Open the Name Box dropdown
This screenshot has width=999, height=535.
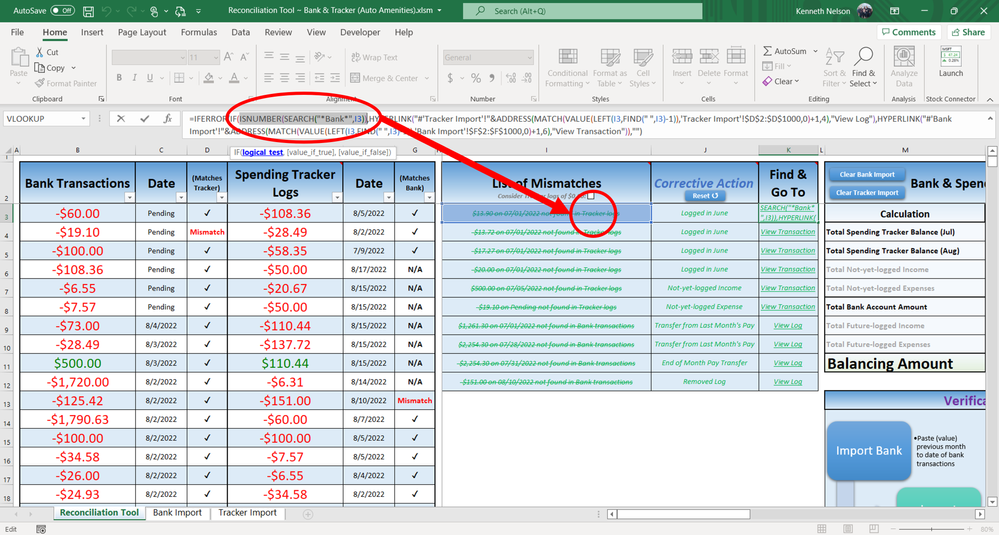(83, 118)
